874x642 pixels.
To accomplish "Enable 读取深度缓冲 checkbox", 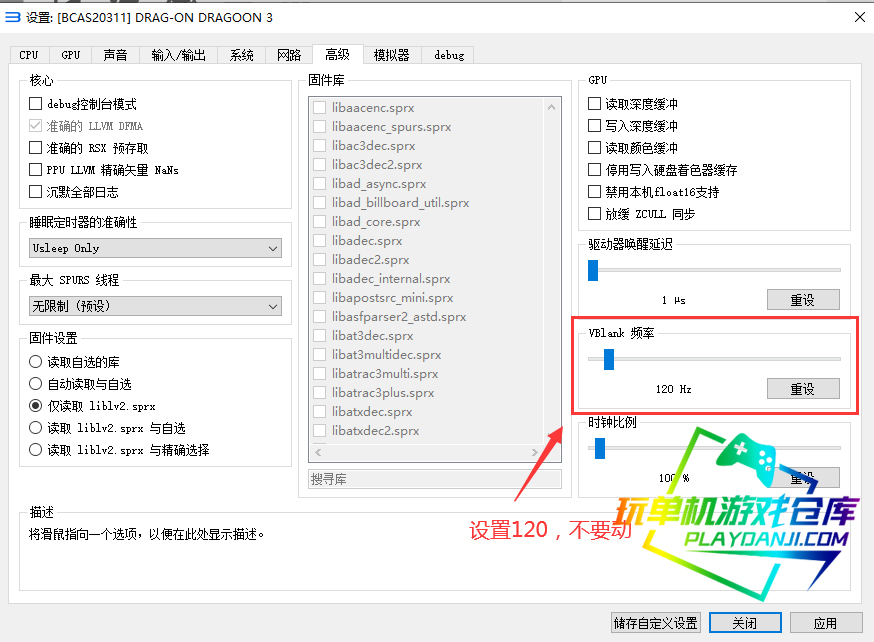I will click(595, 104).
